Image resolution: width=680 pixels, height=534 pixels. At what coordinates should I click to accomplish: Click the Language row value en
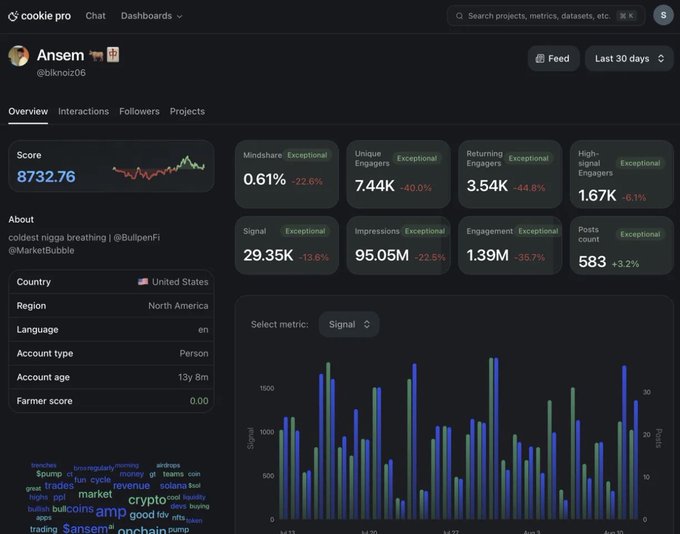click(203, 330)
